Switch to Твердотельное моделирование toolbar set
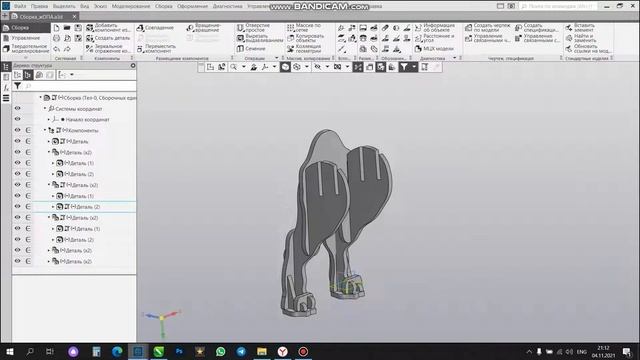The width and height of the screenshot is (640, 360). tap(25, 49)
